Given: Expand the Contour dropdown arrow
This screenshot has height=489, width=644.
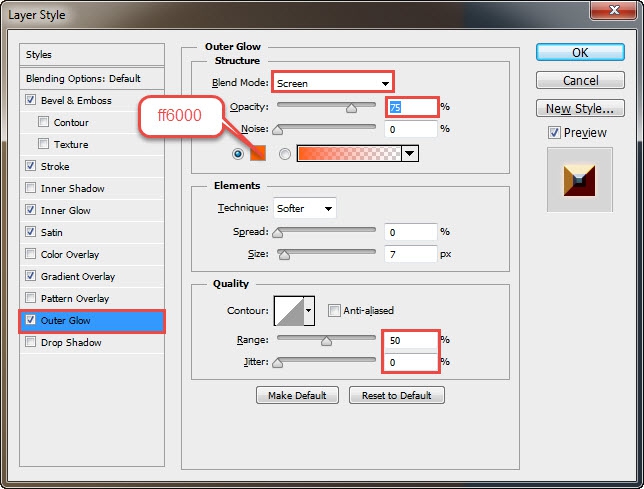Looking at the screenshot, I should (x=309, y=311).
